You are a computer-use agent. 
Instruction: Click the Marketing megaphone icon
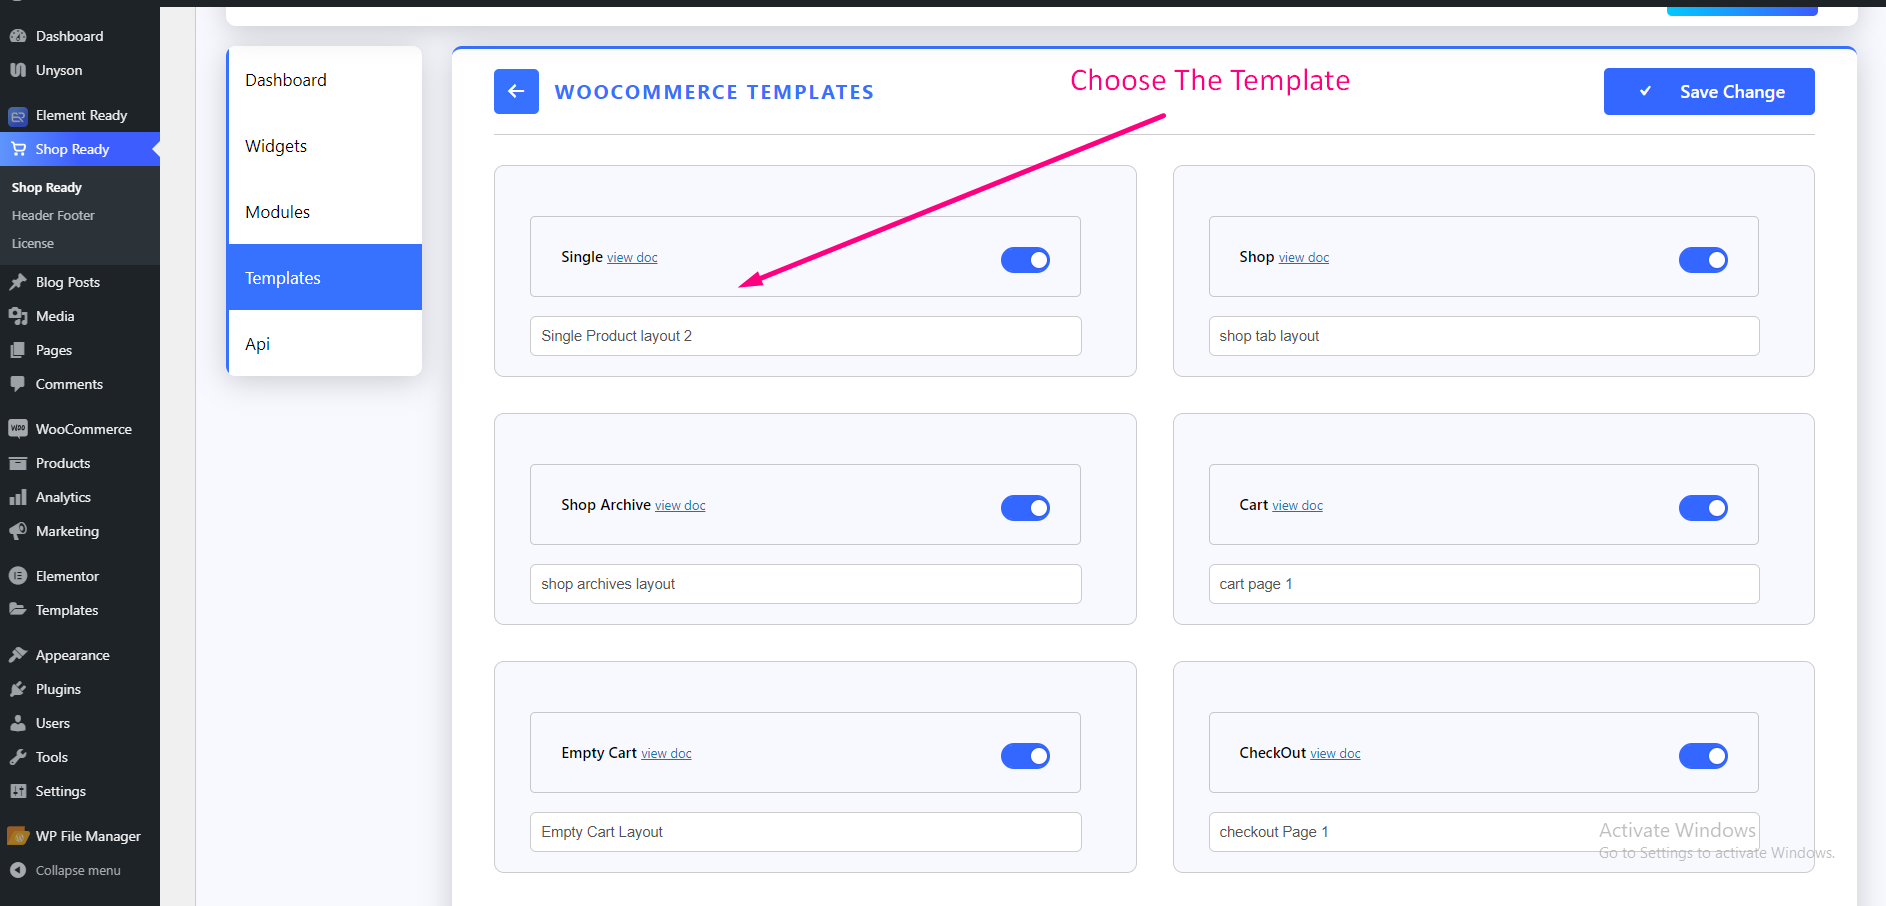pos(18,531)
